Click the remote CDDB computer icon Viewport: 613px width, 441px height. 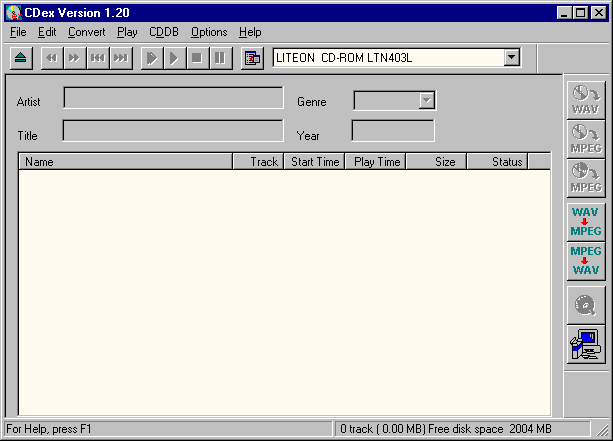point(585,344)
